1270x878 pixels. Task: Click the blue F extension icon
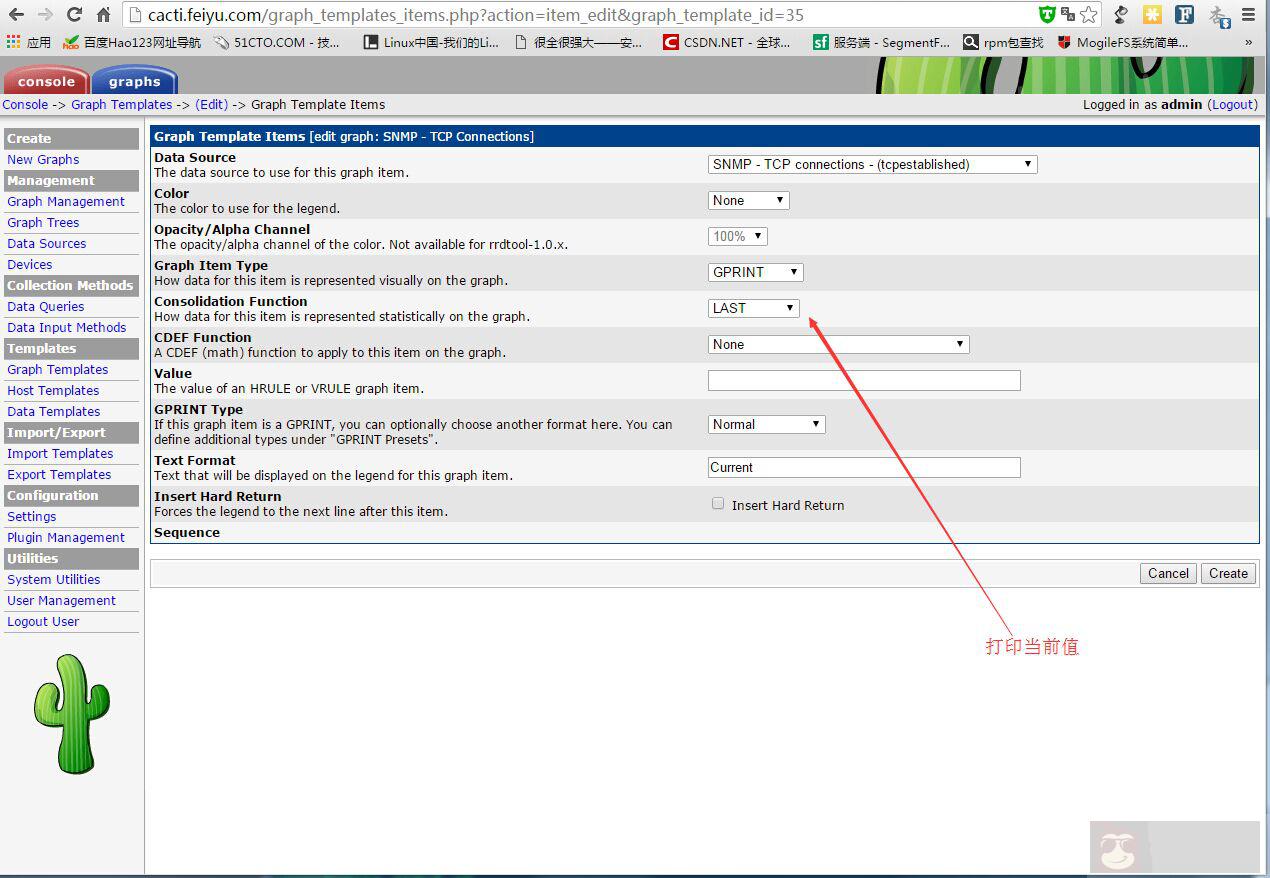pos(1184,15)
